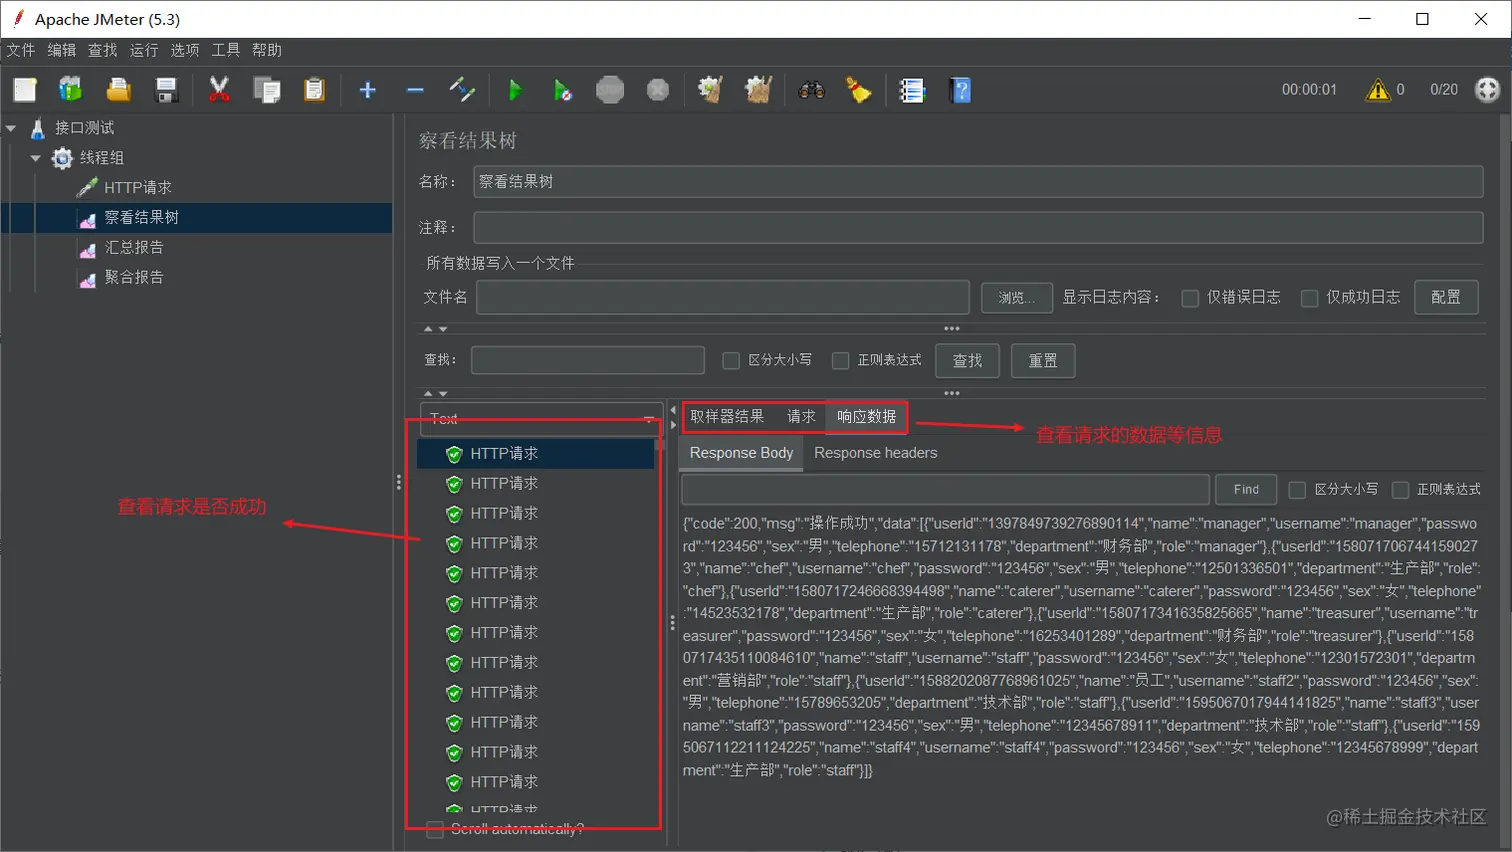Open the 查找 menu
The width and height of the screenshot is (1512, 852).
(x=103, y=50)
